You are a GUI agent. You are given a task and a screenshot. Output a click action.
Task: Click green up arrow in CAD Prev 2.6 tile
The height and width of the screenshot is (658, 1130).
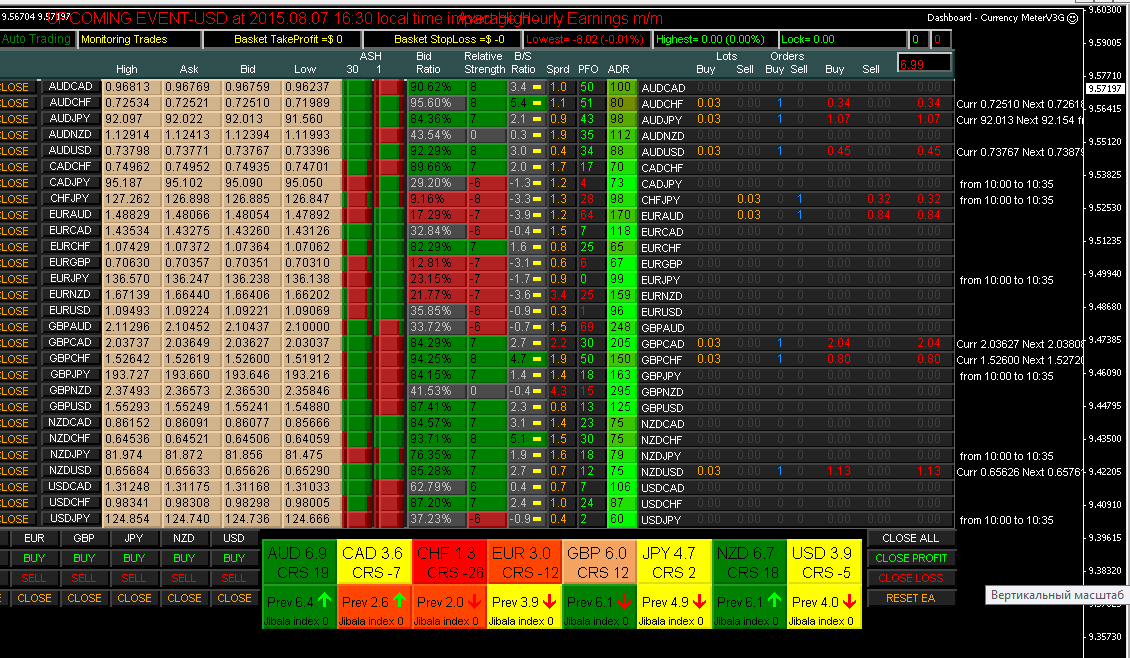[x=399, y=600]
